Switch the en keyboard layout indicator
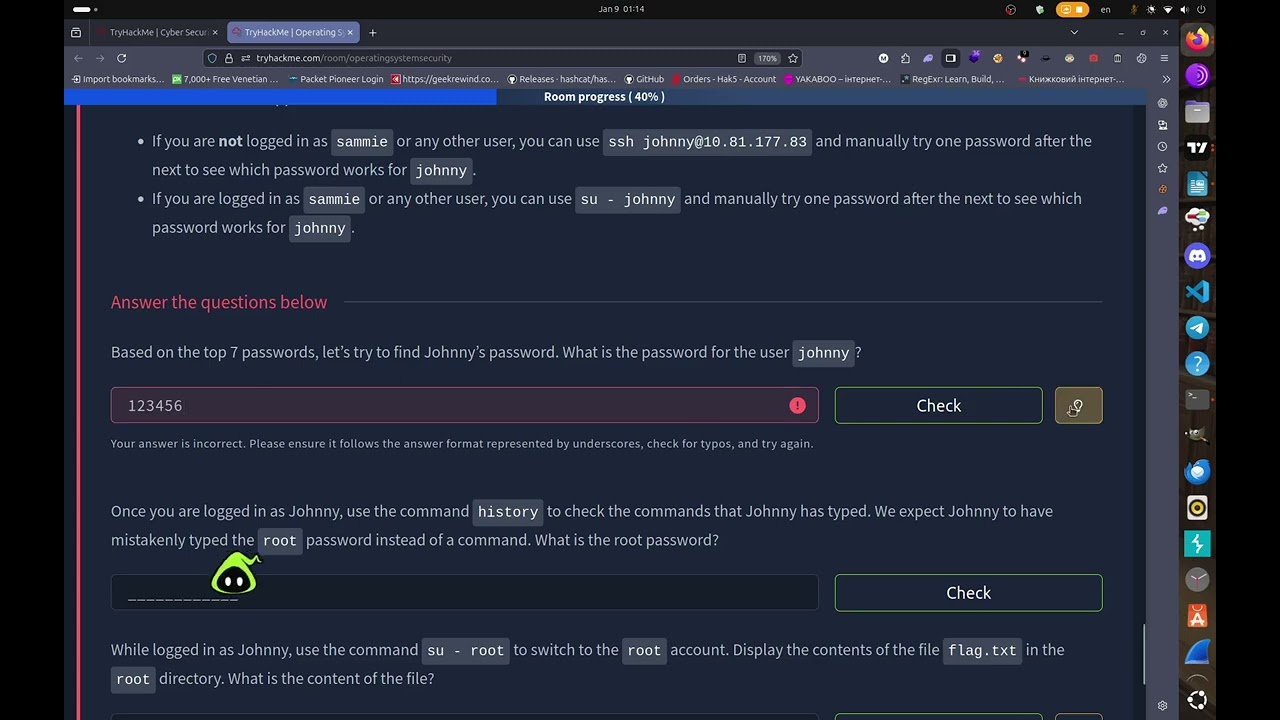The image size is (1280, 720). click(x=1105, y=9)
